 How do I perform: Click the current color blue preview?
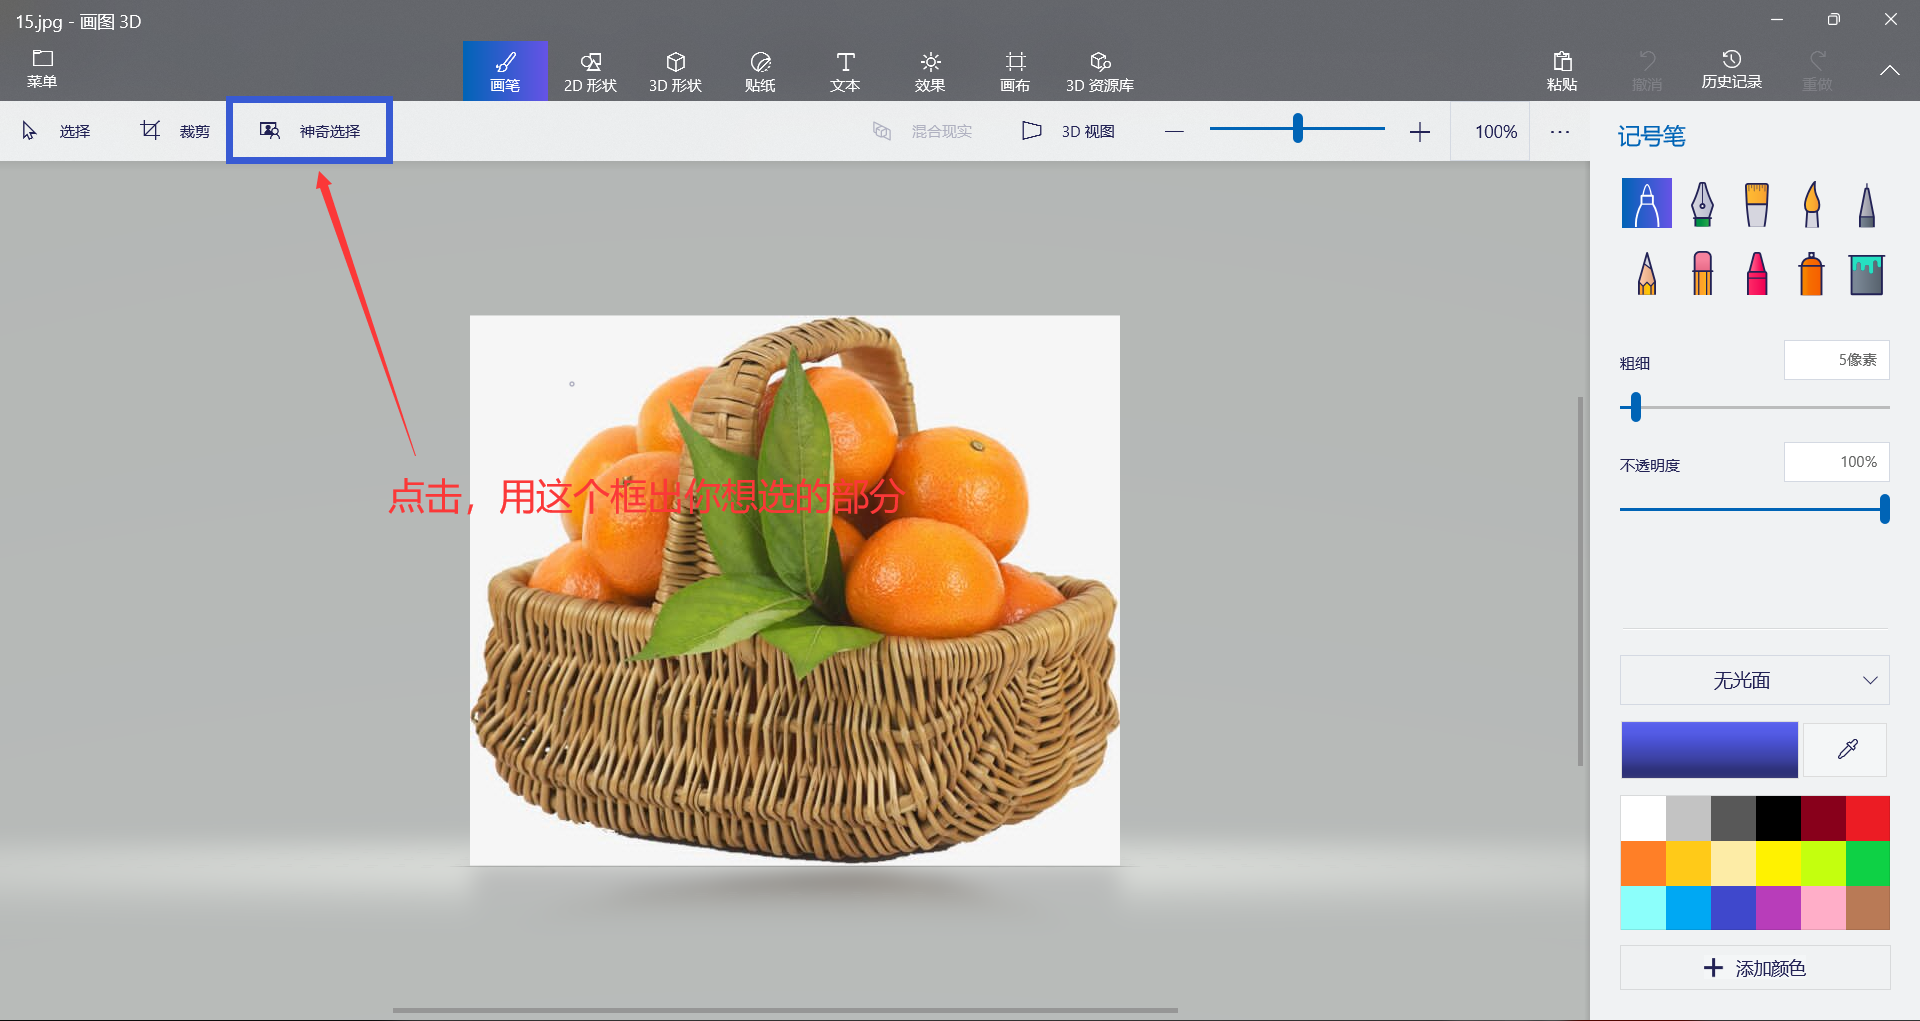1710,750
